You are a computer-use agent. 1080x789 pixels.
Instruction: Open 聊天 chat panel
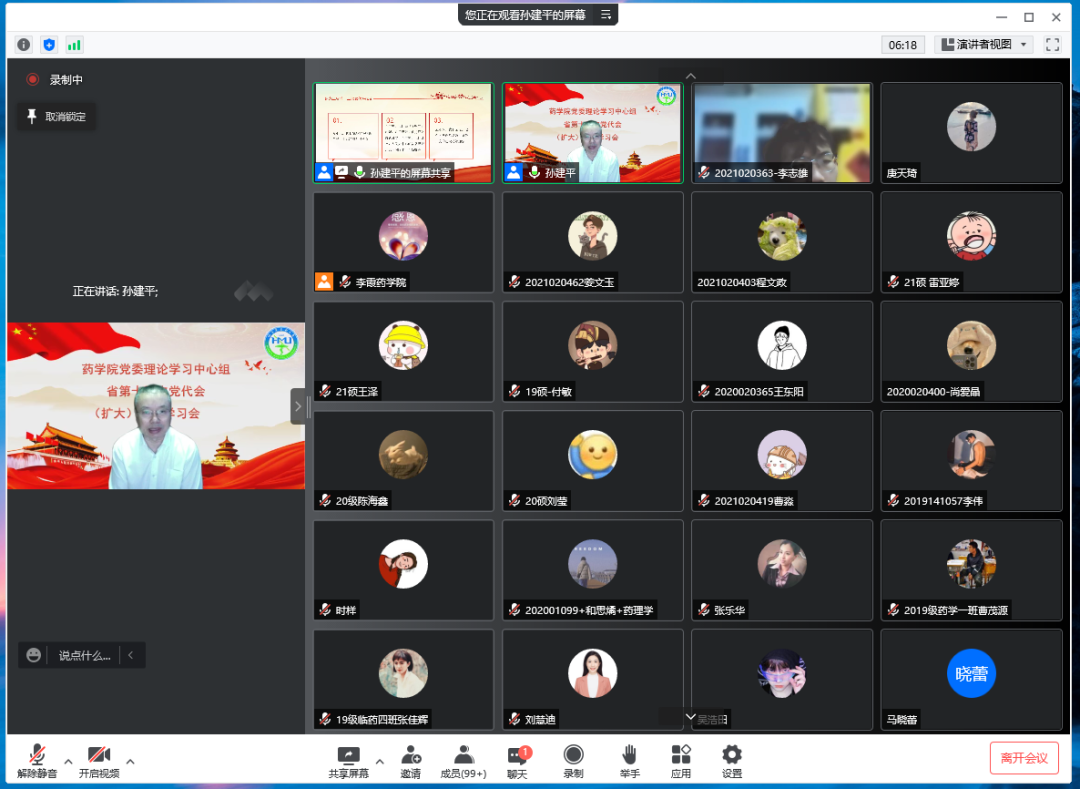517,761
